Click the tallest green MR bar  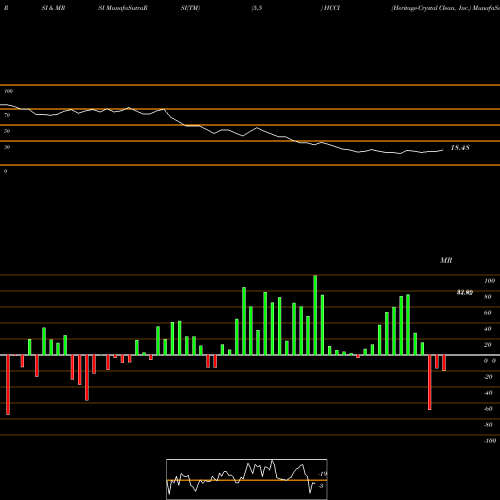point(315,315)
